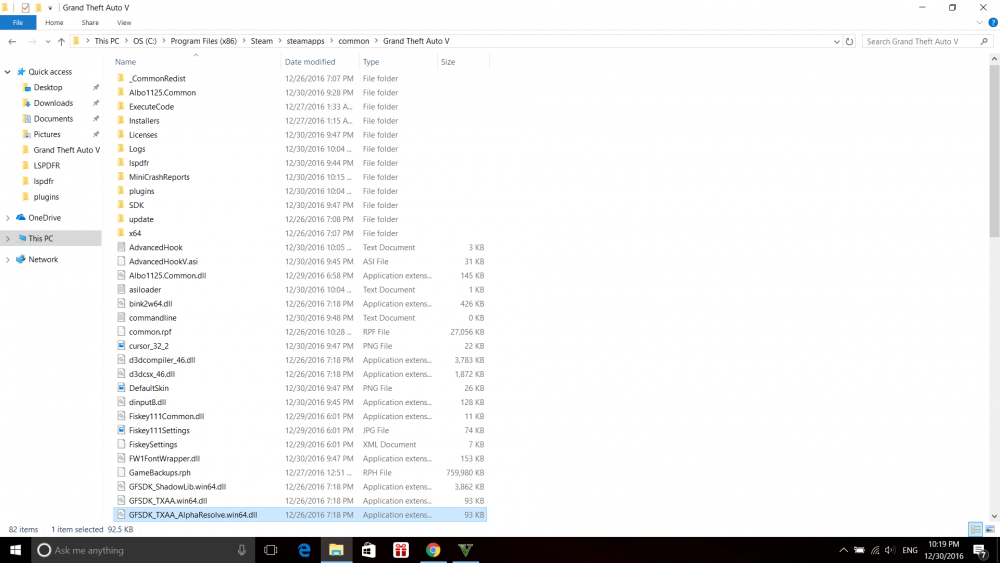Click the Program Files (x86) breadcrumb
Image resolution: width=1000 pixels, height=563 pixels.
point(203,41)
